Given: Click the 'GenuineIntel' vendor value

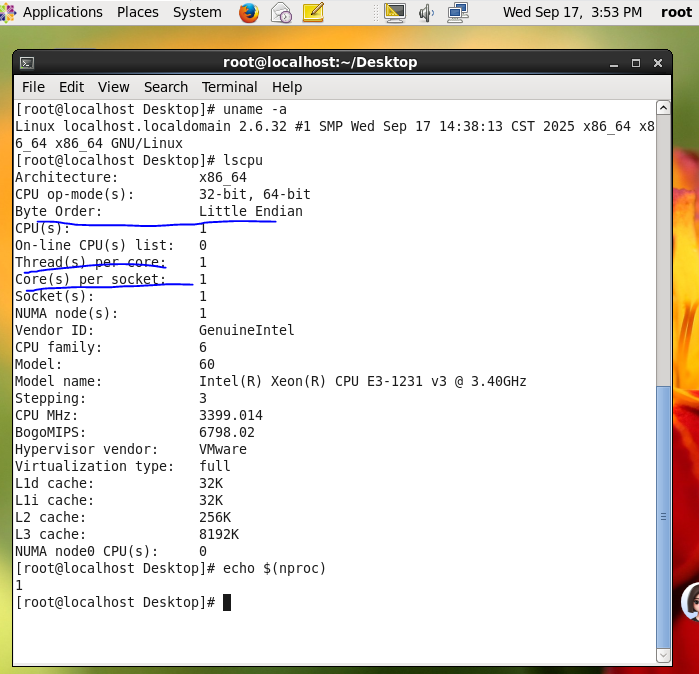Looking at the screenshot, I should (247, 330).
